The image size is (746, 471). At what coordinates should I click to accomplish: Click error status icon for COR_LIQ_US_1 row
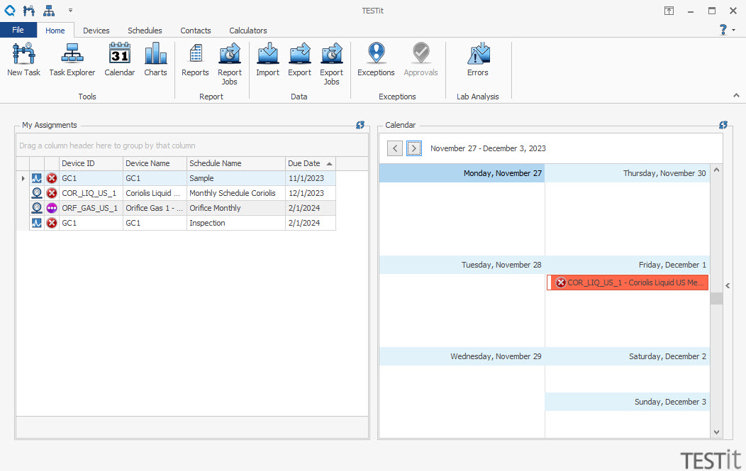point(52,193)
